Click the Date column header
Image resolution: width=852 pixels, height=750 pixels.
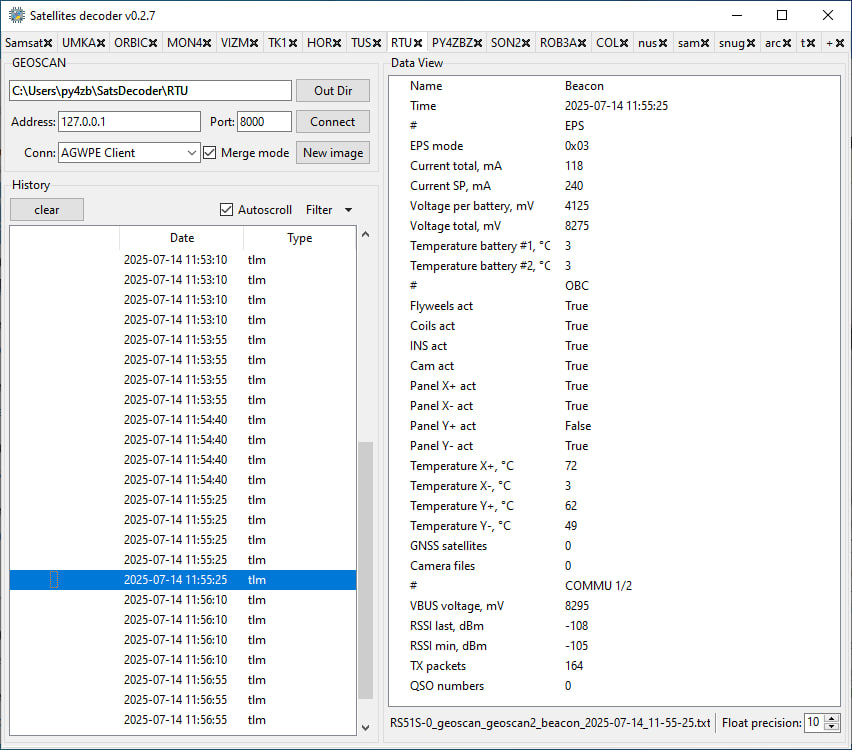click(181, 238)
